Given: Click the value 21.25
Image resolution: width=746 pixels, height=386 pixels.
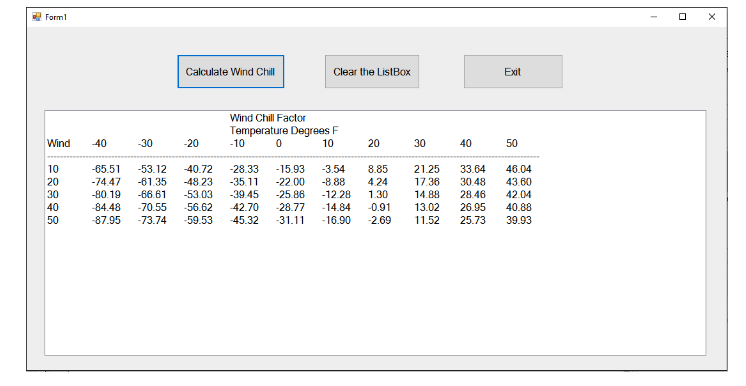Looking at the screenshot, I should (427, 169).
